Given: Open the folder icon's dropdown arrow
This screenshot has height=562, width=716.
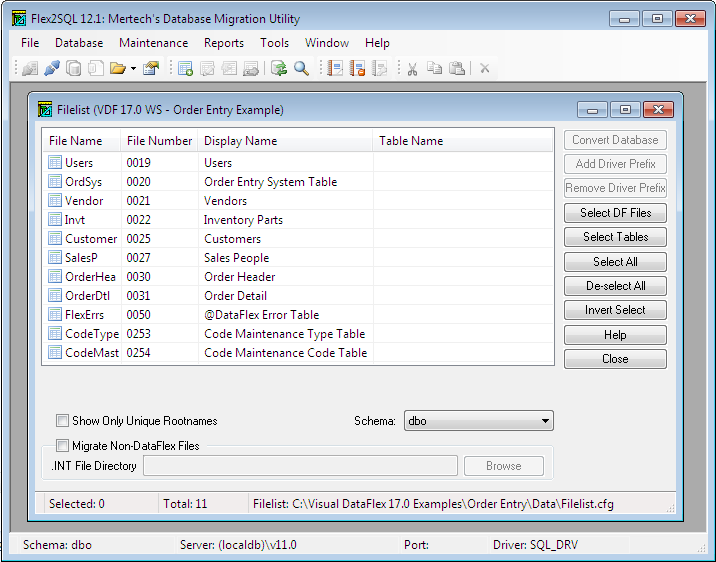Looking at the screenshot, I should tap(133, 69).
